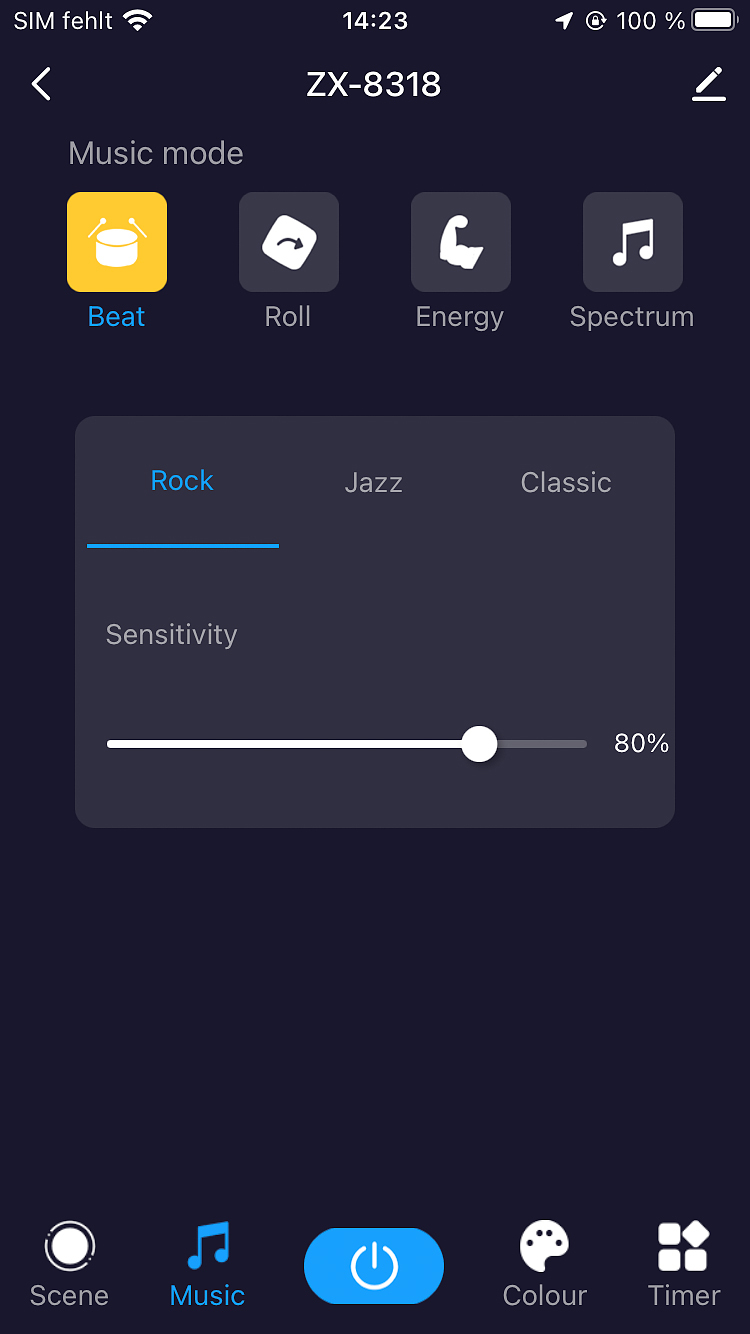Tap the battery indicator in status bar
The height and width of the screenshot is (1334, 750).
coord(714,20)
